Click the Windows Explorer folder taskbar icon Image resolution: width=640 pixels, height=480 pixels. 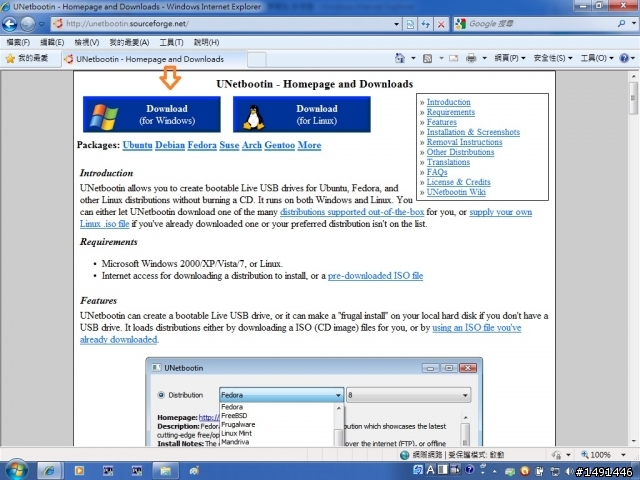(x=165, y=471)
